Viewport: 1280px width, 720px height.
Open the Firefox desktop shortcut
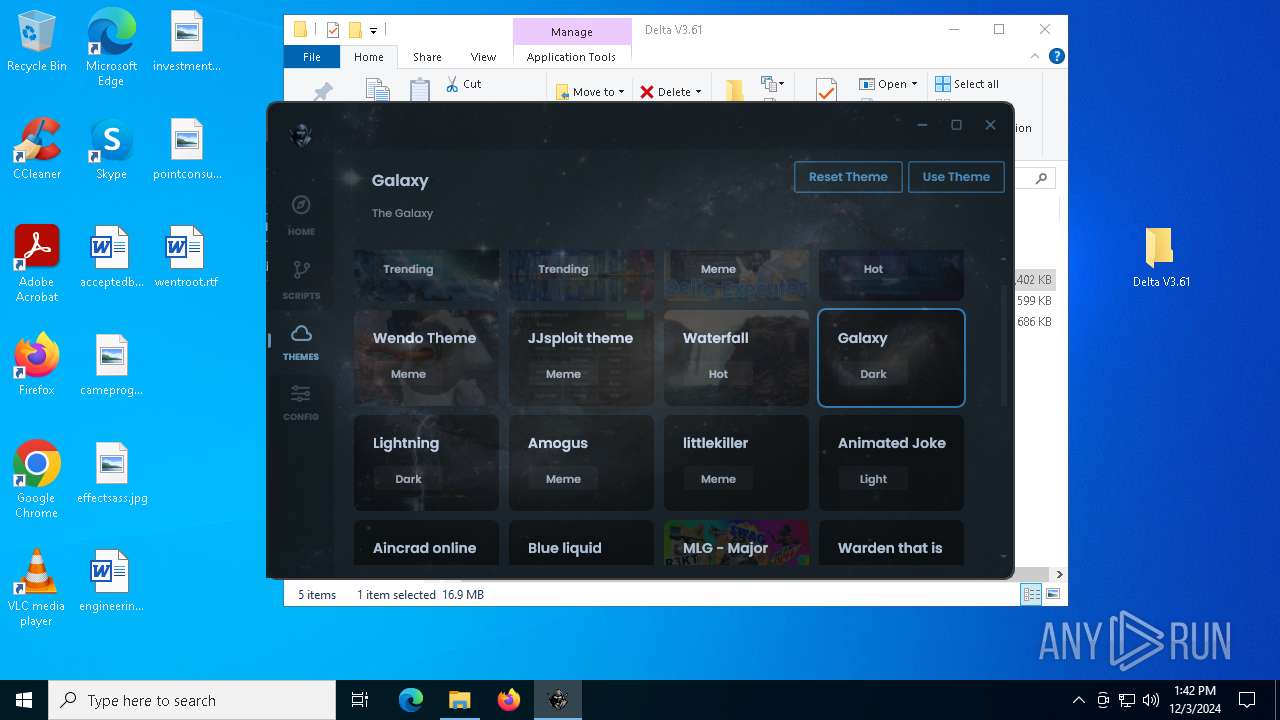click(37, 365)
